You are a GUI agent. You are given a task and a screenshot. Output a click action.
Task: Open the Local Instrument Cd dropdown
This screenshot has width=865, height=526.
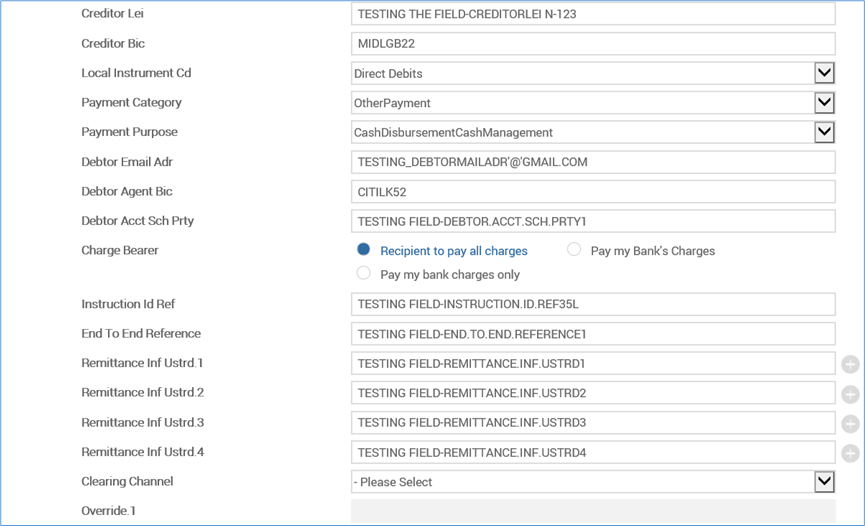[x=823, y=73]
